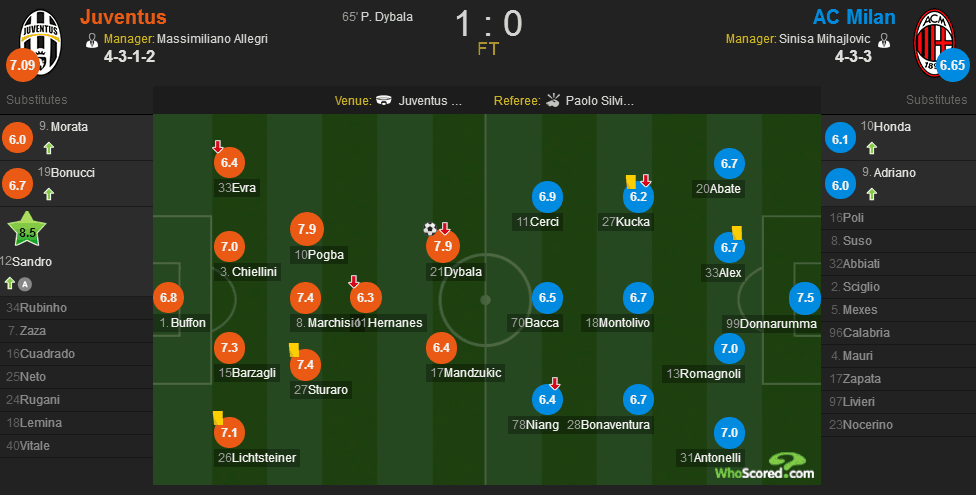Open Donnarumma's 7.5 rating circle

(x=805, y=298)
